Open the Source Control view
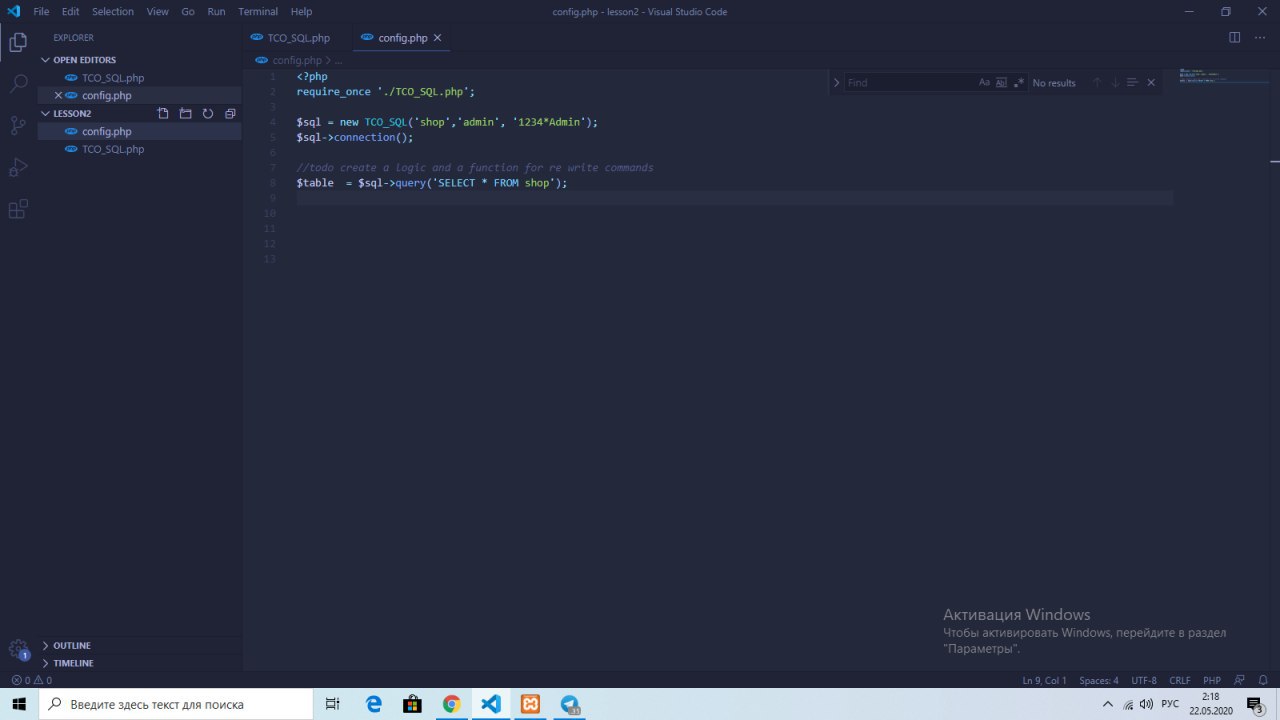1280x720 pixels. (18, 126)
